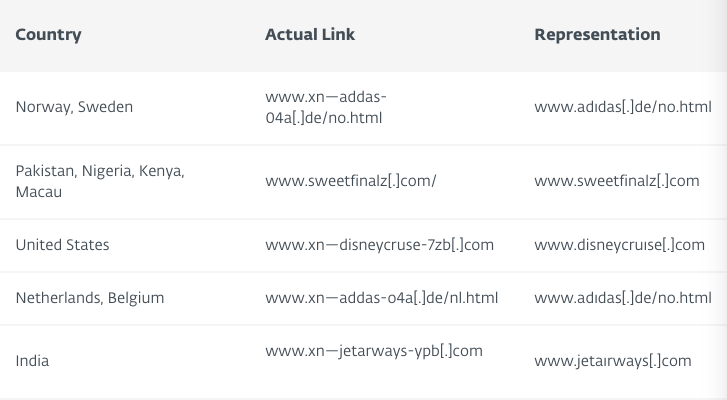Click the representation link in Netherlands, Belgium row
Screen dimensions: 727x400
pos(622,298)
